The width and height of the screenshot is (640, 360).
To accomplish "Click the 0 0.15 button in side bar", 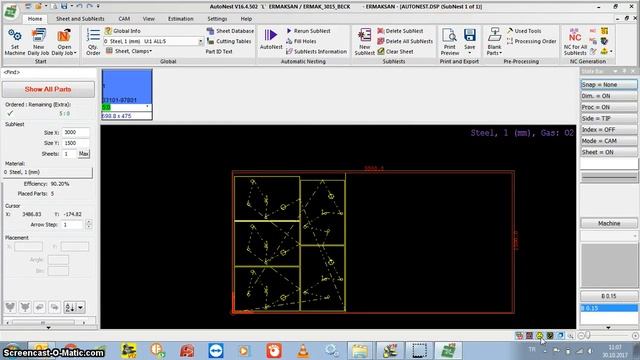I will [x=609, y=296].
